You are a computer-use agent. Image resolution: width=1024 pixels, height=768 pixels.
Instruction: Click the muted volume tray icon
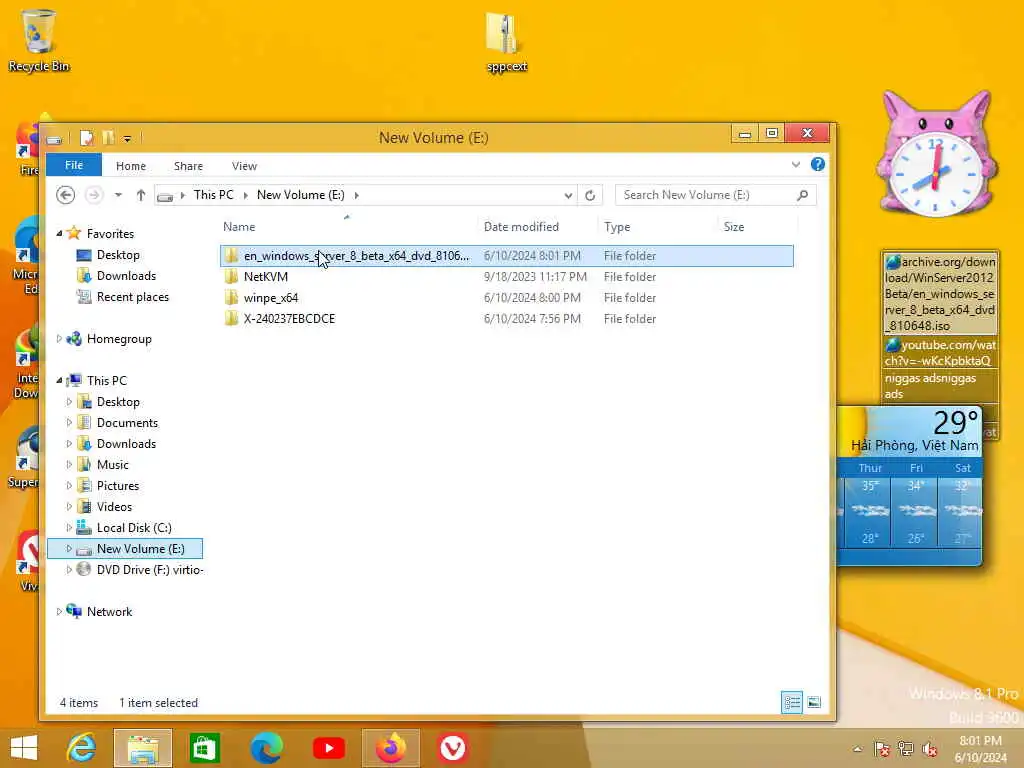[x=929, y=749]
